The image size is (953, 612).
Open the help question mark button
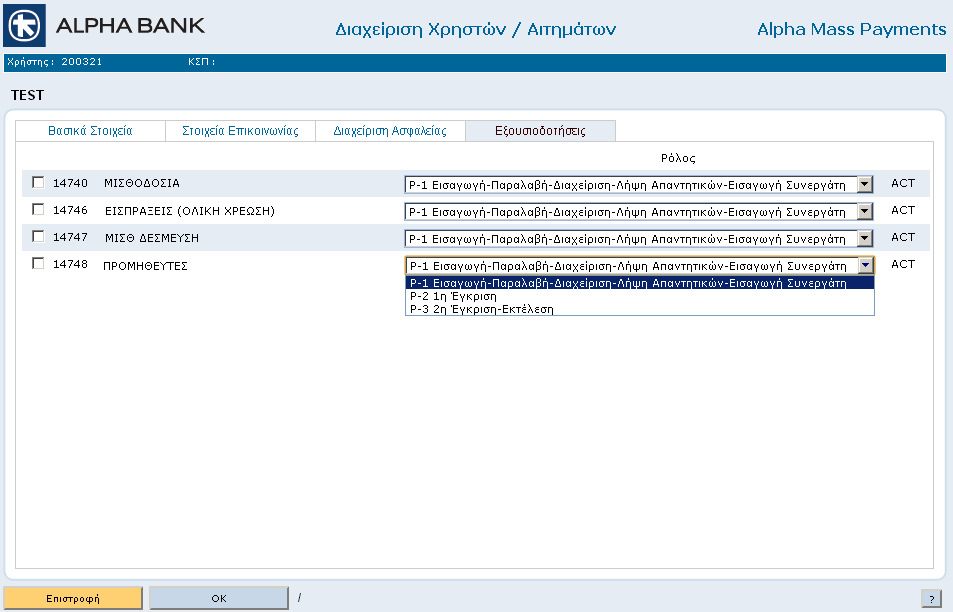pyautogui.click(x=932, y=598)
